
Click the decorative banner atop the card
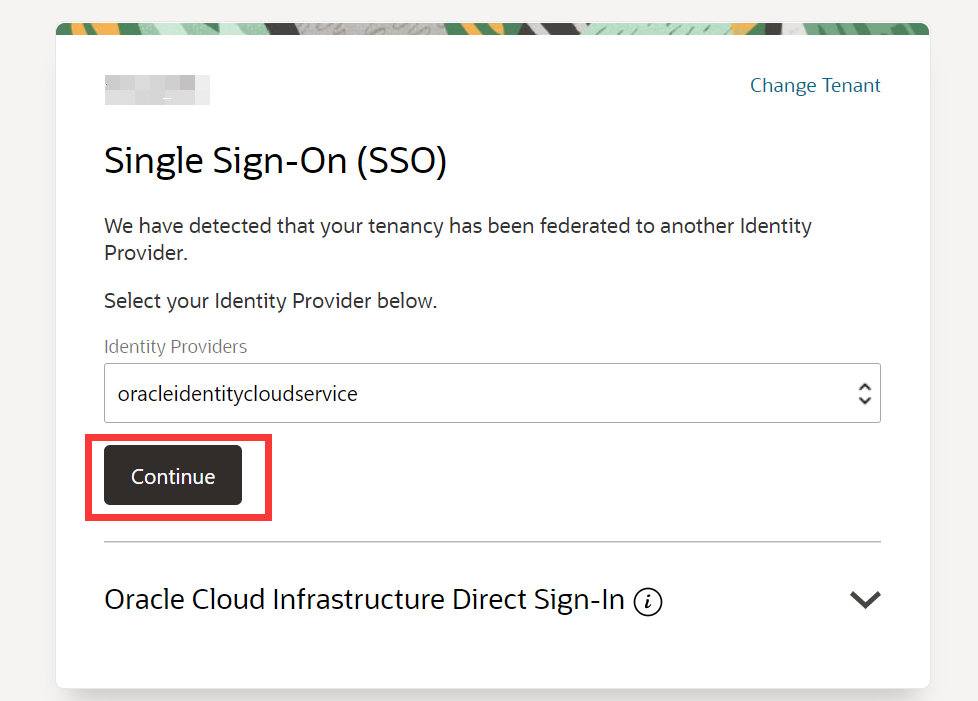coord(492,29)
